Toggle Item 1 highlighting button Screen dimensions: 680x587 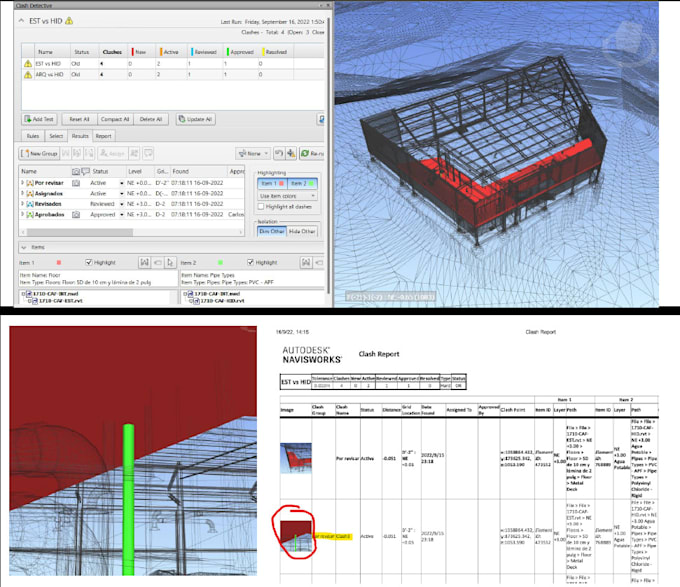tap(272, 183)
